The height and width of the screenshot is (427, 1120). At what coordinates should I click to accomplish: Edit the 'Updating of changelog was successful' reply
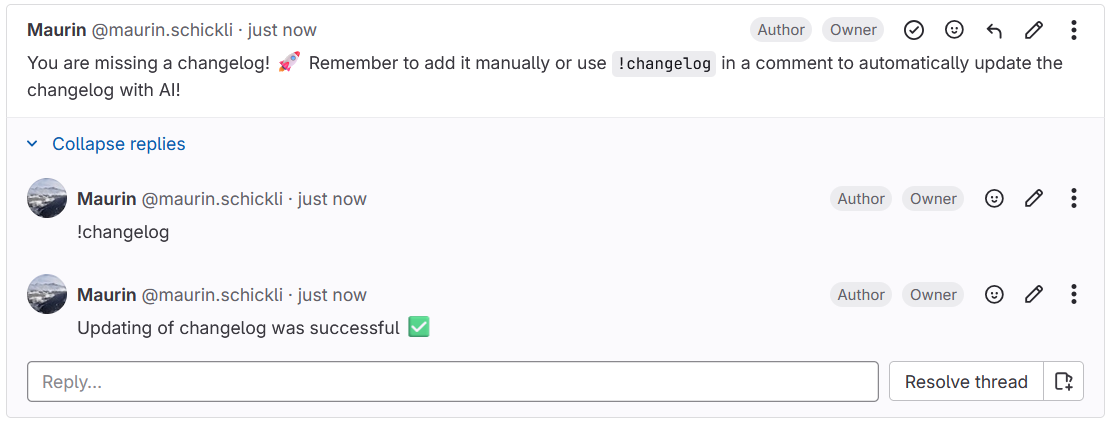pos(1034,294)
